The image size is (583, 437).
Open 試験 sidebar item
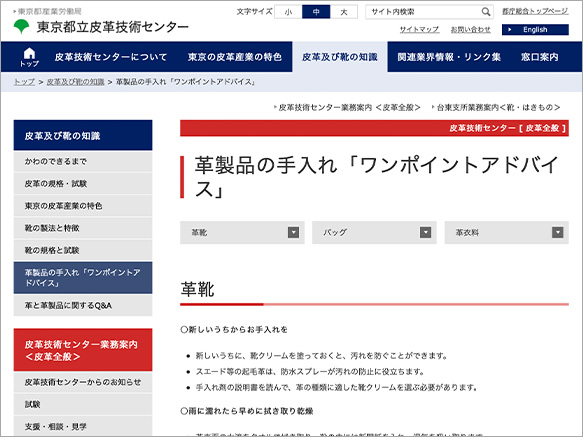[x=83, y=405]
